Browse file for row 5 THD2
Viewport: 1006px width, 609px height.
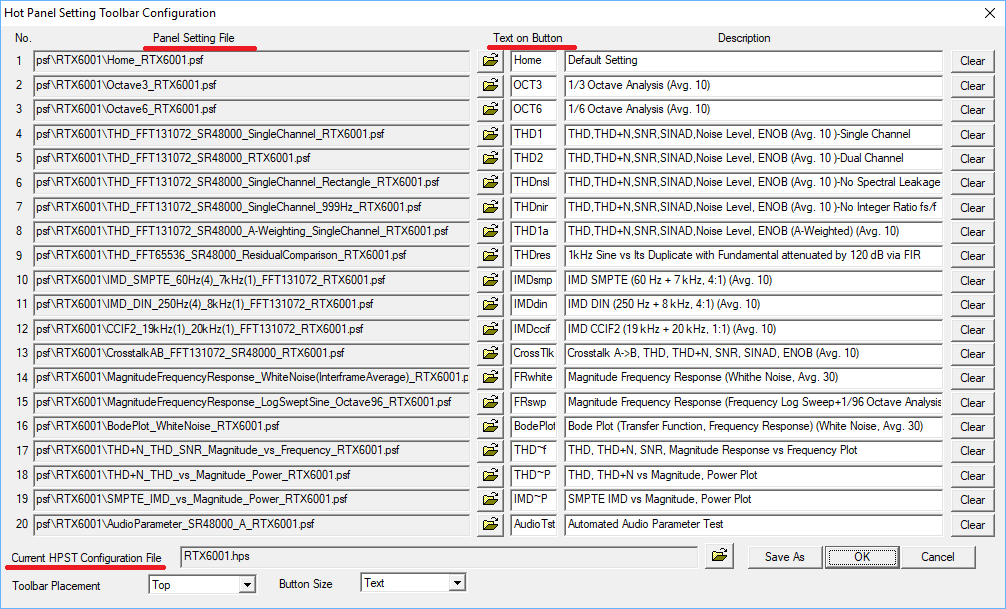tap(490, 159)
